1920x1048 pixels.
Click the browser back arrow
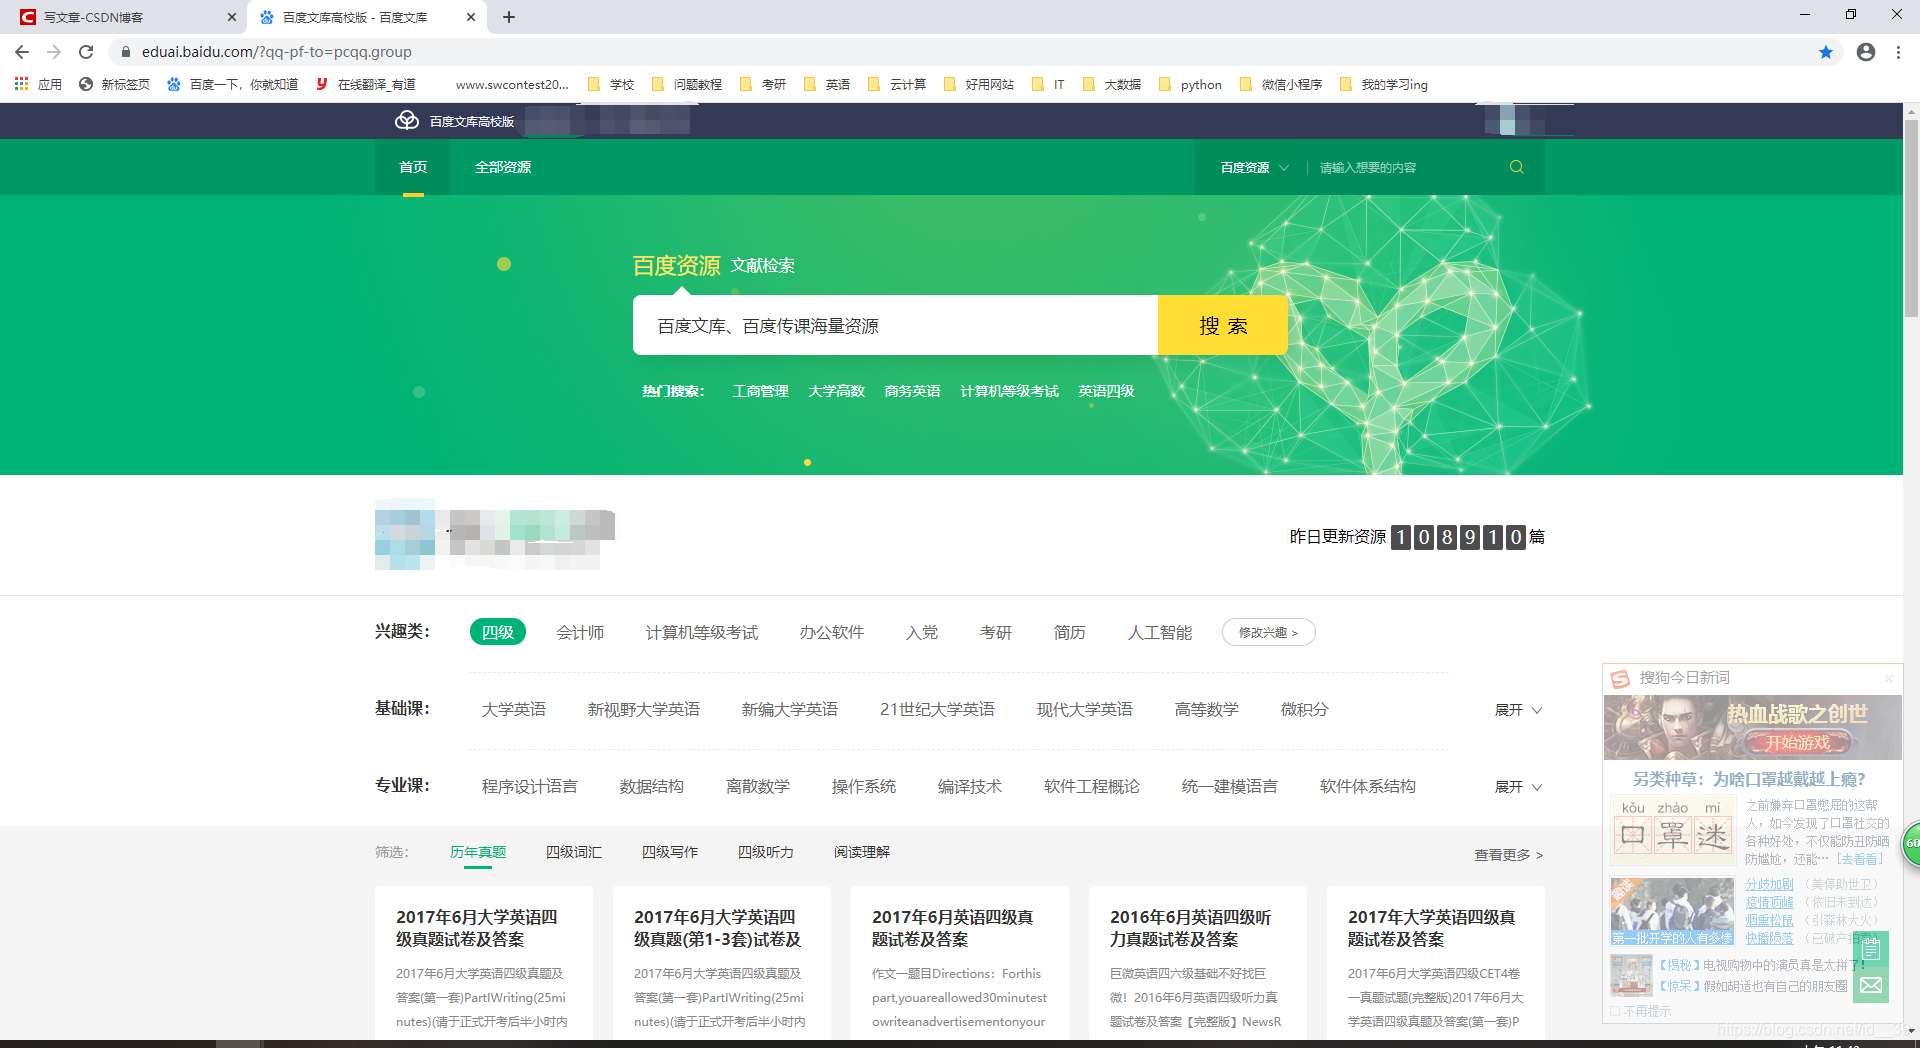tap(22, 52)
